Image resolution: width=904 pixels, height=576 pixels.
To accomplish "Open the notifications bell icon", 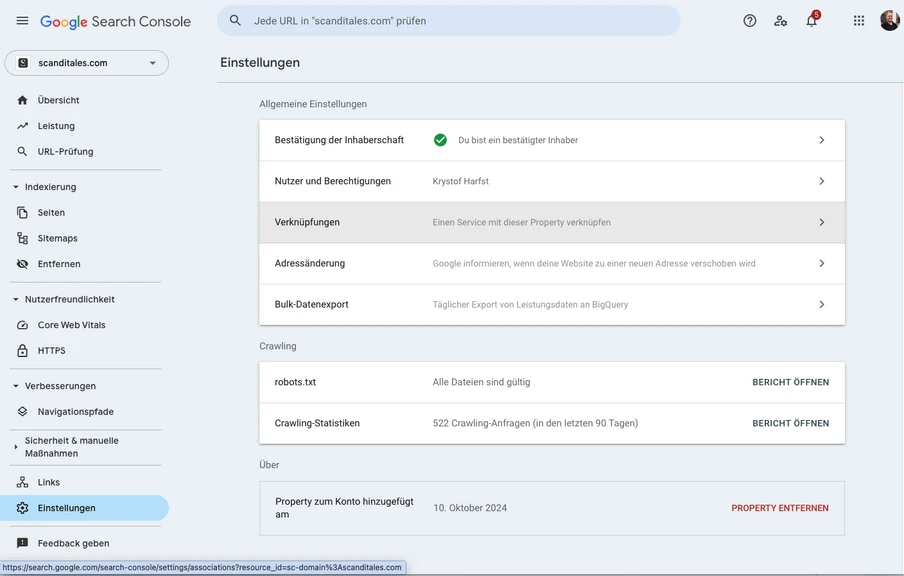I will coord(811,21).
